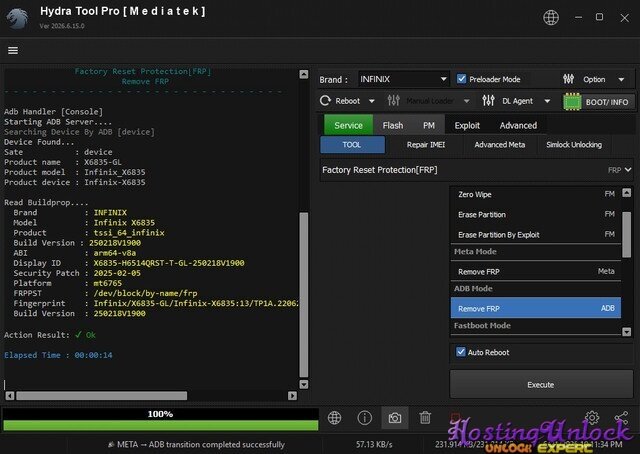This screenshot has width=640, height=454.
Task: Click 'Elapsed Time : 00:00:14' line
Action: click(x=58, y=355)
